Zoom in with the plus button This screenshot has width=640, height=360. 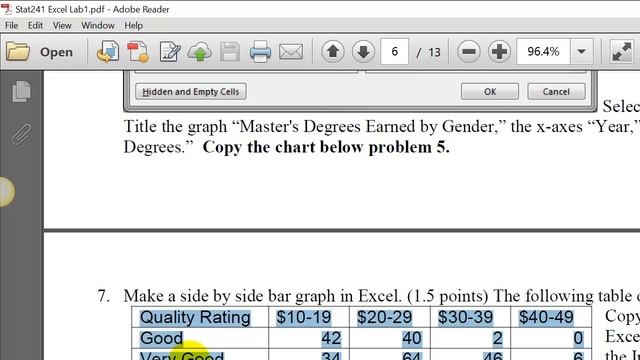coord(499,52)
